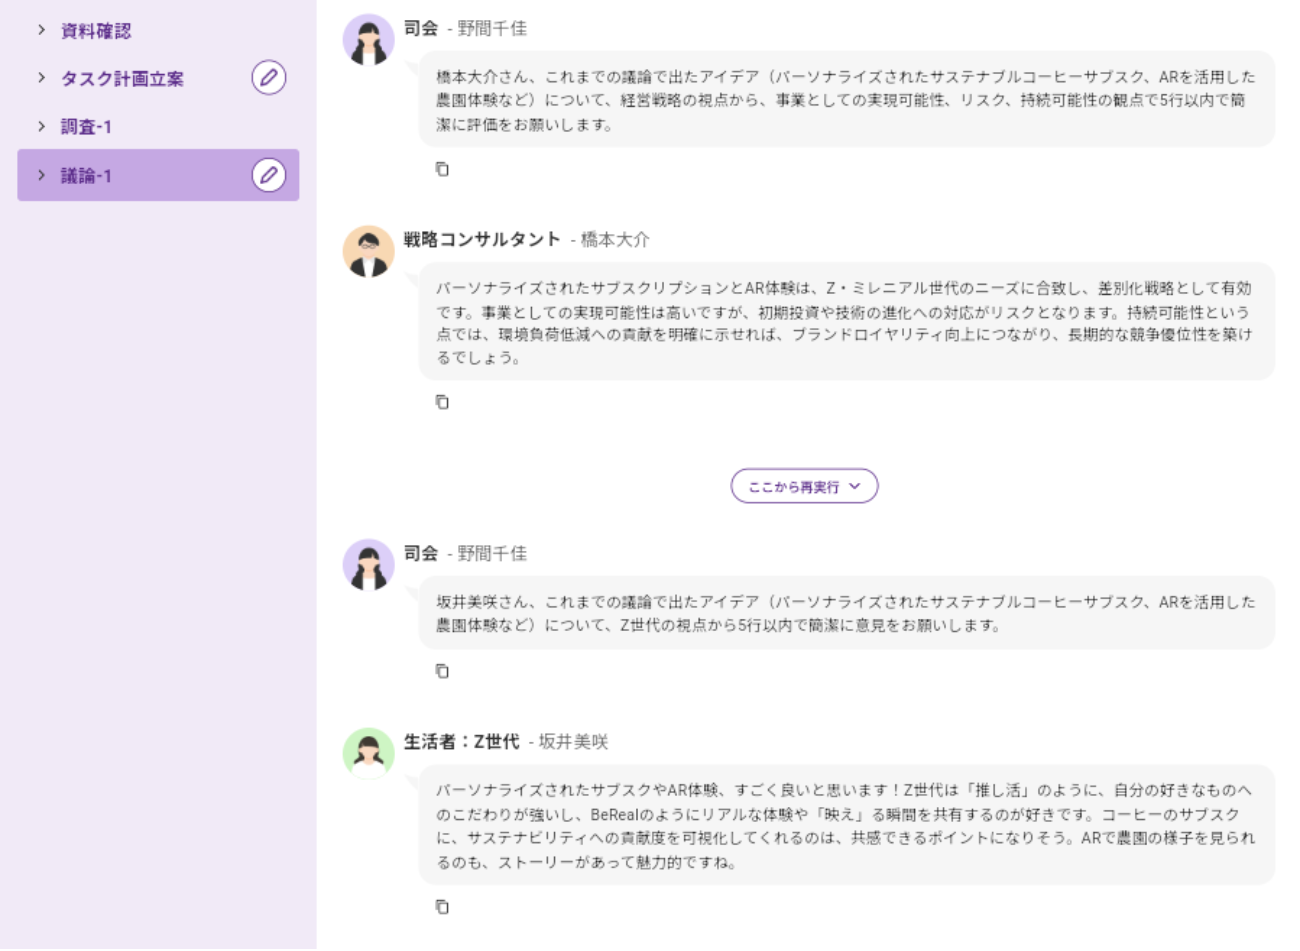Click edit pencil icon for タスク計画立案
This screenshot has width=1300, height=951.
(268, 78)
